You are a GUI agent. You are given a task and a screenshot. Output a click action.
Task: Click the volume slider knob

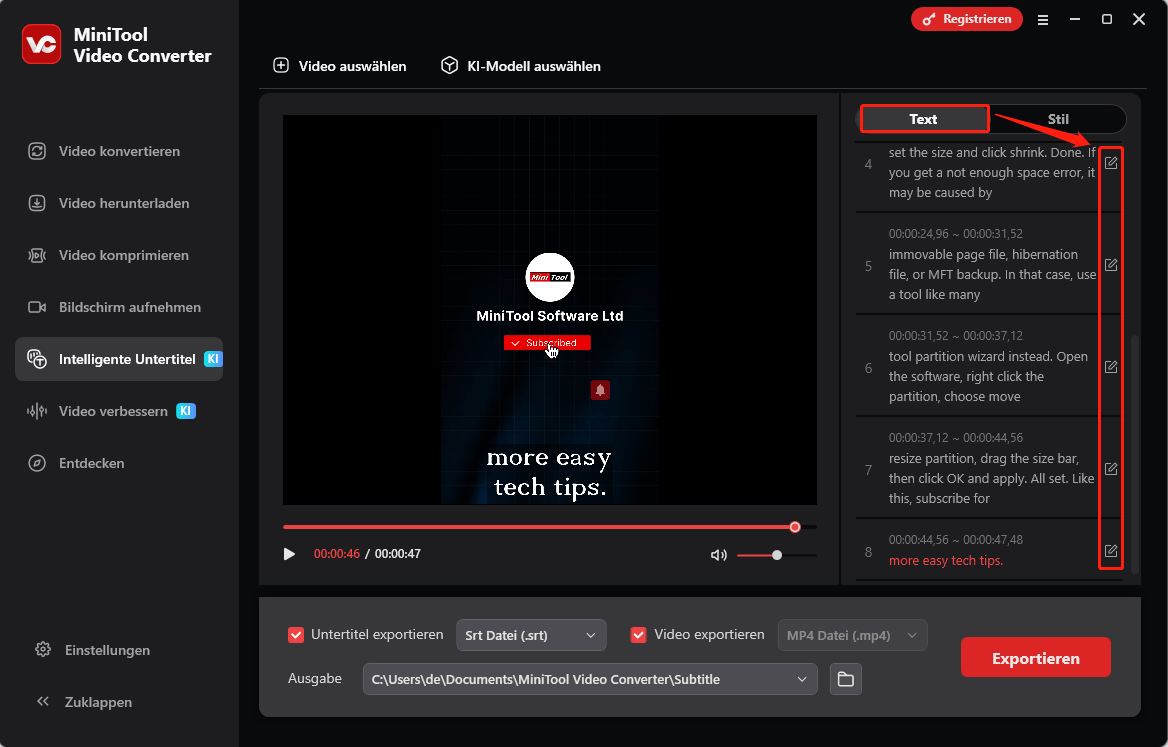click(x=777, y=555)
